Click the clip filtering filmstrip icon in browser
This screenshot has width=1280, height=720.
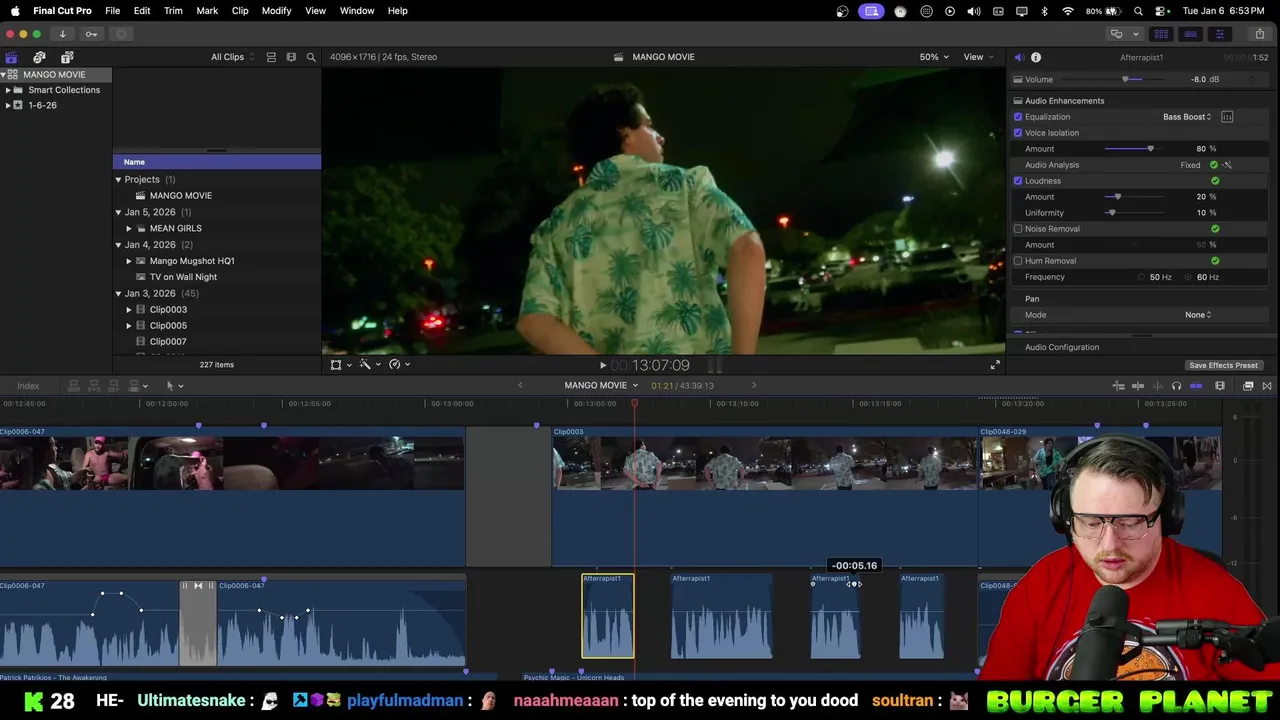291,57
